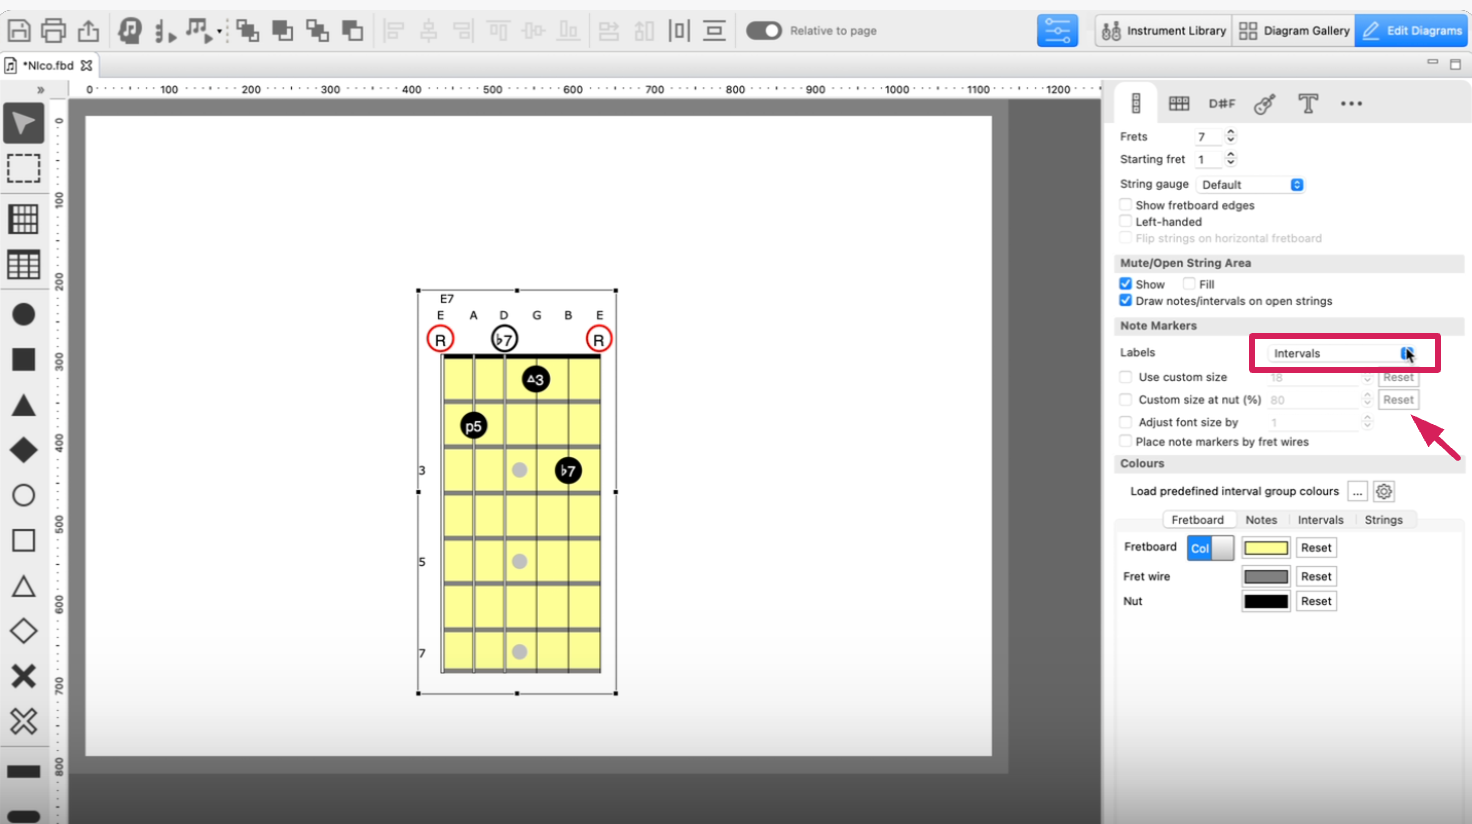Viewport: 1472px width, 824px height.
Task: Reset the Fretboard colour
Action: pyautogui.click(x=1316, y=548)
